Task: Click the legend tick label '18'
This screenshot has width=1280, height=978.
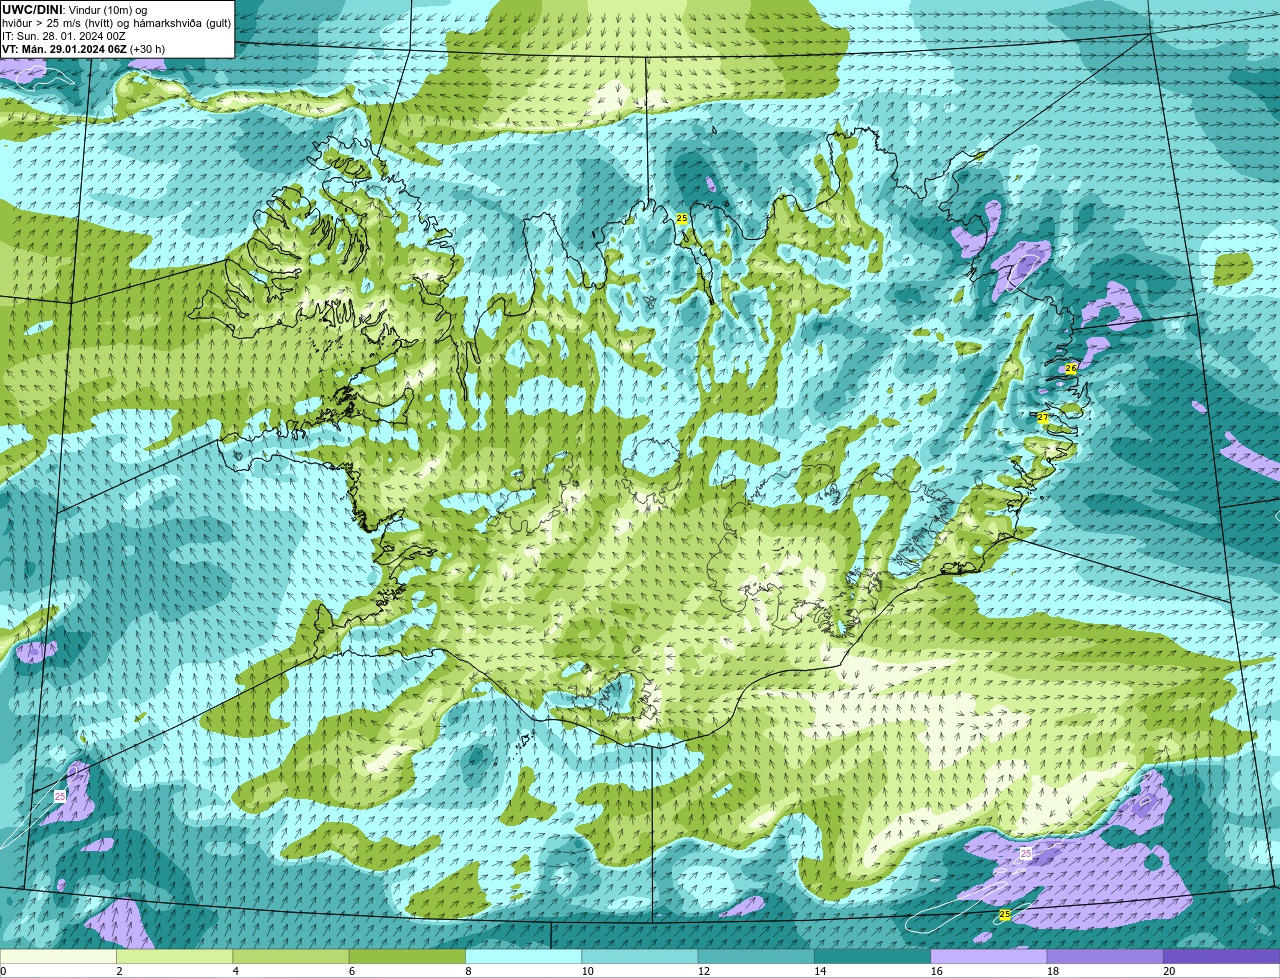Action: point(1053,971)
